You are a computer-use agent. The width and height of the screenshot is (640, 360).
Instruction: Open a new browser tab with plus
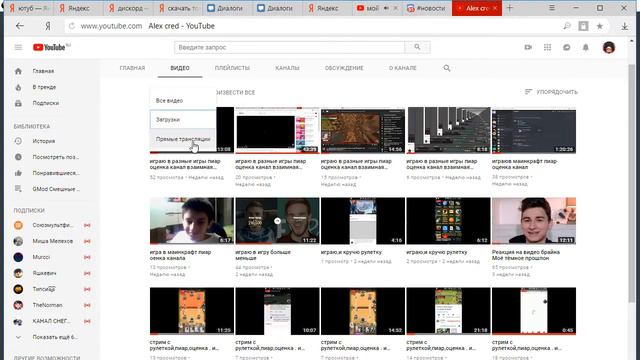tap(509, 8)
